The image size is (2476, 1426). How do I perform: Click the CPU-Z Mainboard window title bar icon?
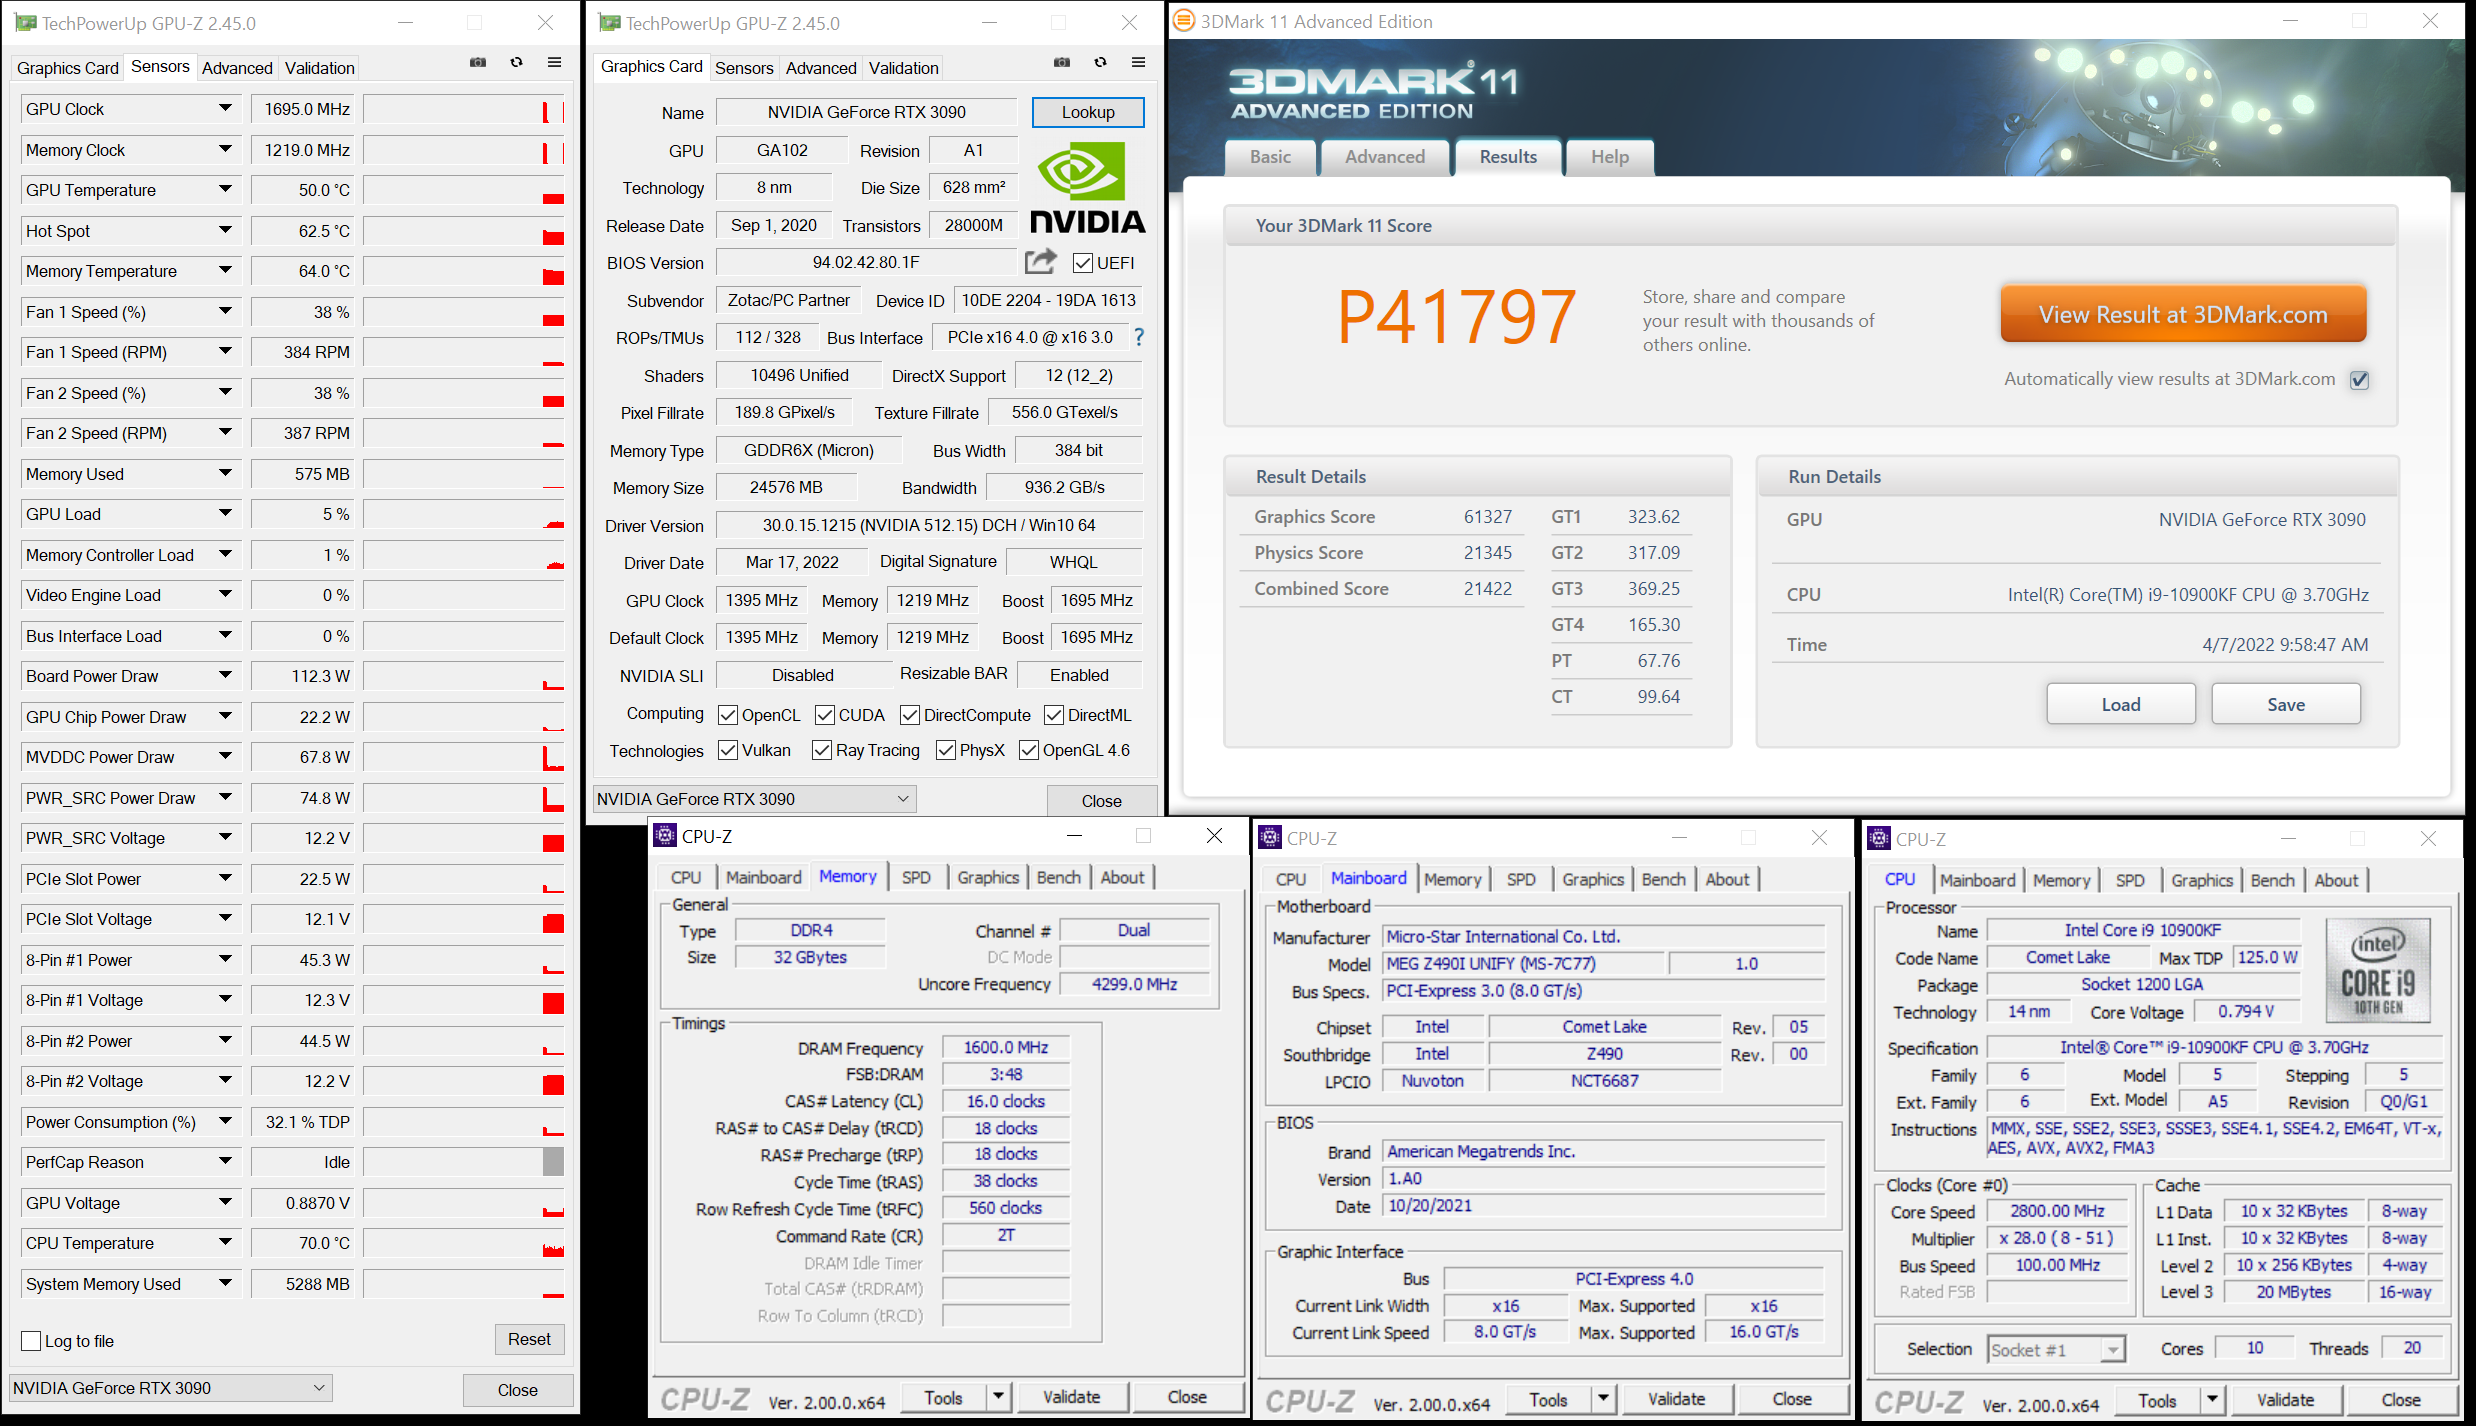pos(1270,837)
